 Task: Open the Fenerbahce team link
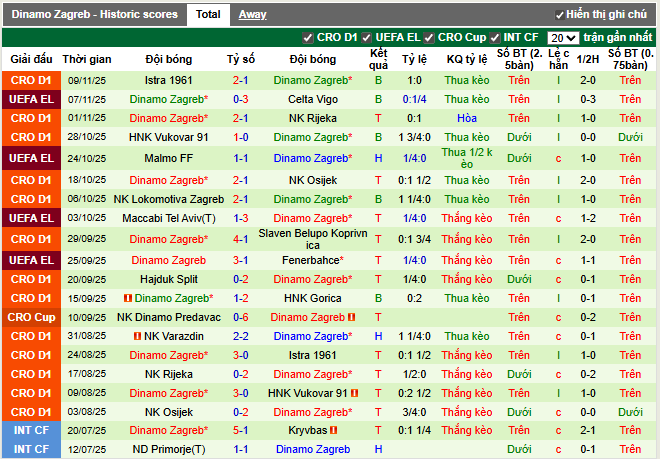click(x=313, y=260)
